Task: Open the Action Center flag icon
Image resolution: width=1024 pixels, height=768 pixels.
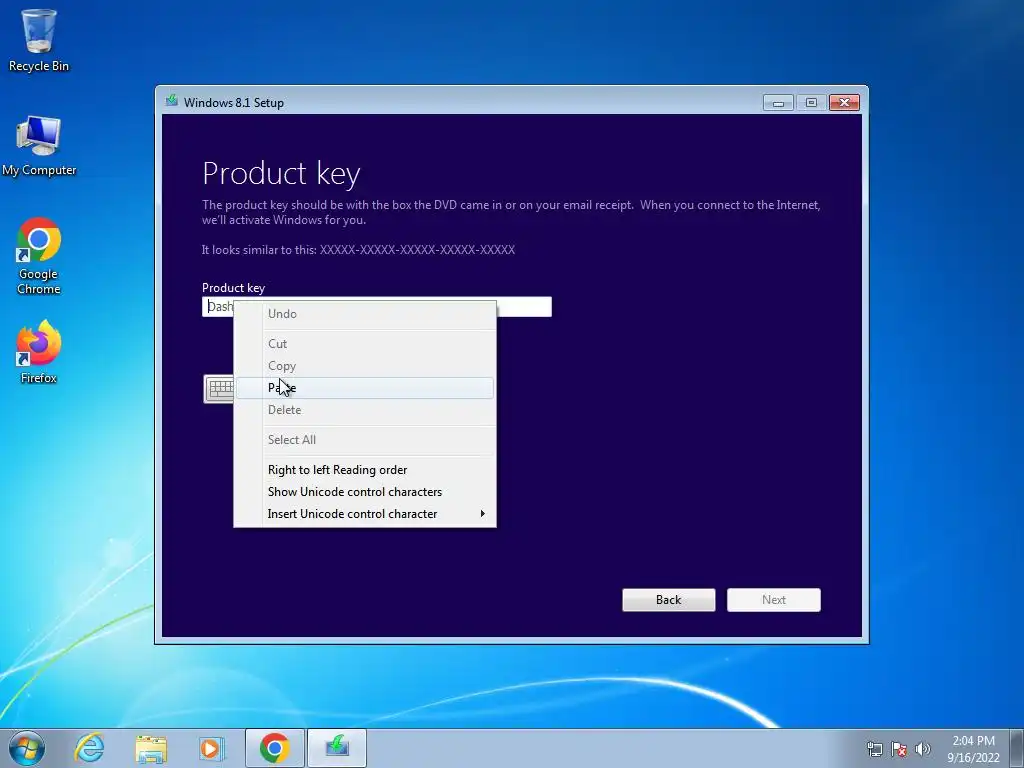Action: pyautogui.click(x=899, y=749)
